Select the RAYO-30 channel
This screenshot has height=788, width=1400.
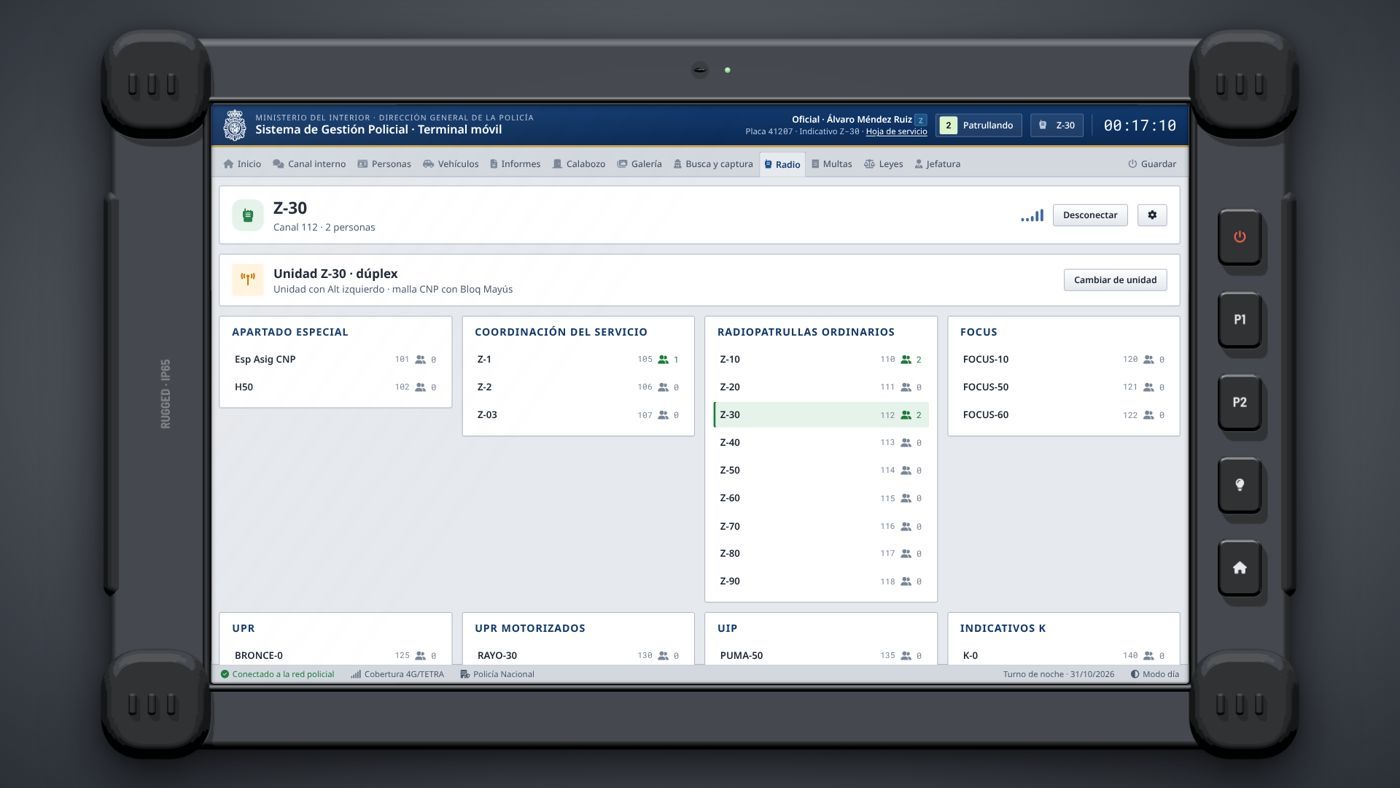tap(578, 656)
